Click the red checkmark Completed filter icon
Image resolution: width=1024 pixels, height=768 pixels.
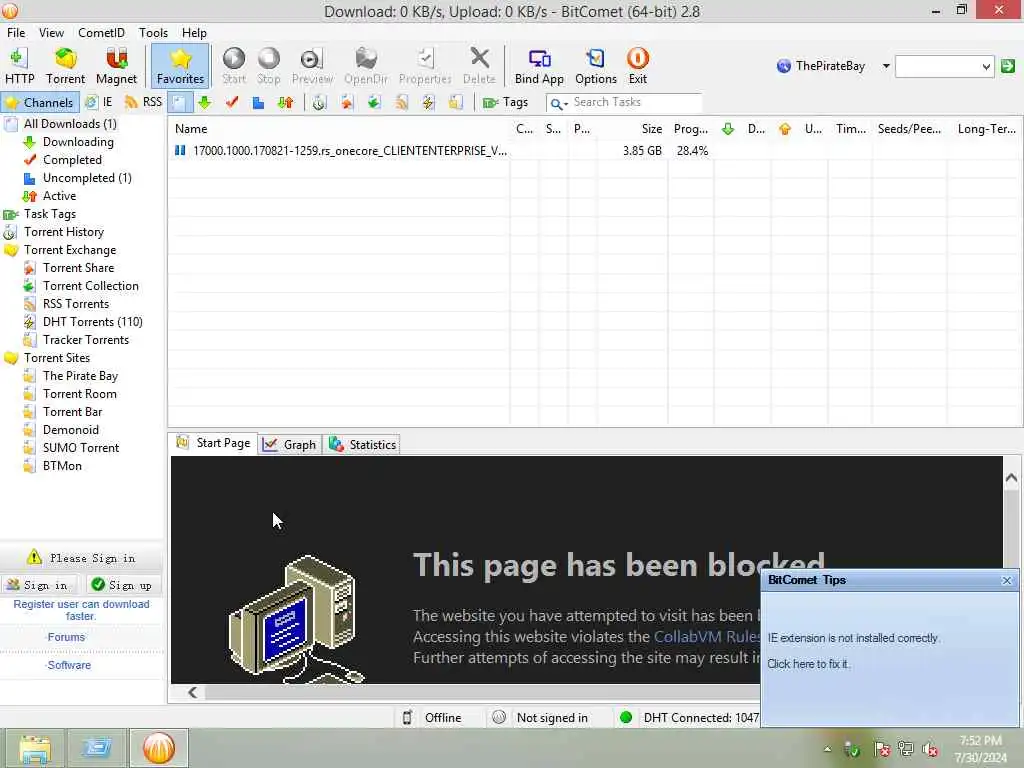tap(232, 103)
